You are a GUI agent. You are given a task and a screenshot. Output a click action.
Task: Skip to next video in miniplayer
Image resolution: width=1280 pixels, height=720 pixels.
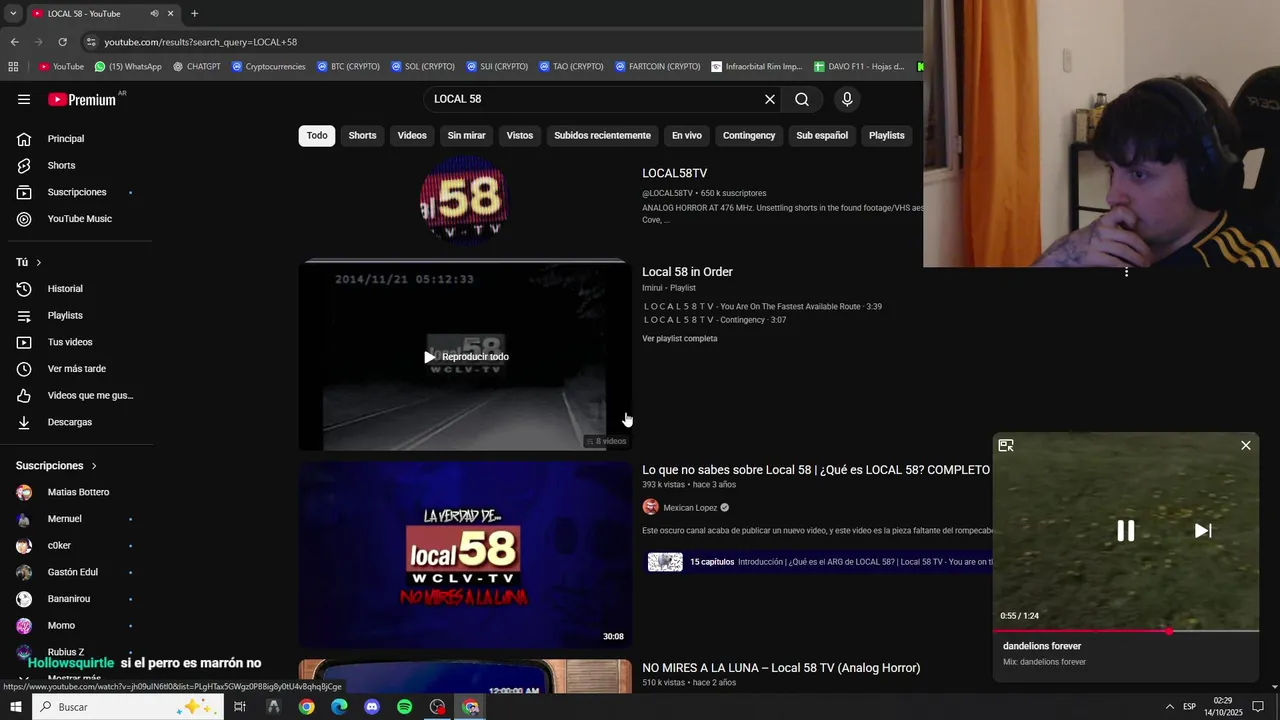point(1203,531)
